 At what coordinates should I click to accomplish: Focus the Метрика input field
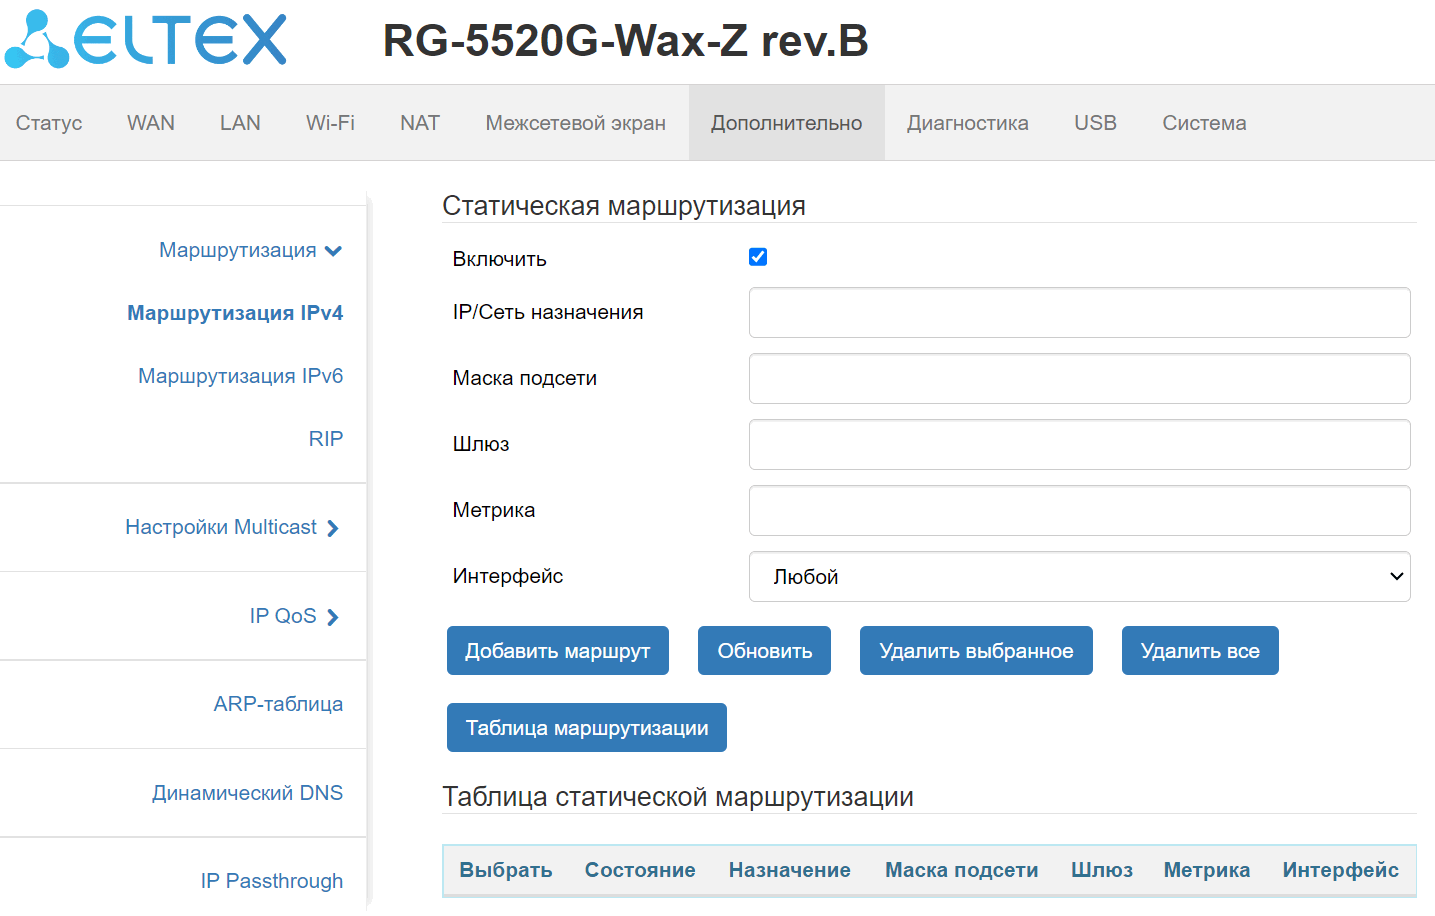click(x=1080, y=511)
